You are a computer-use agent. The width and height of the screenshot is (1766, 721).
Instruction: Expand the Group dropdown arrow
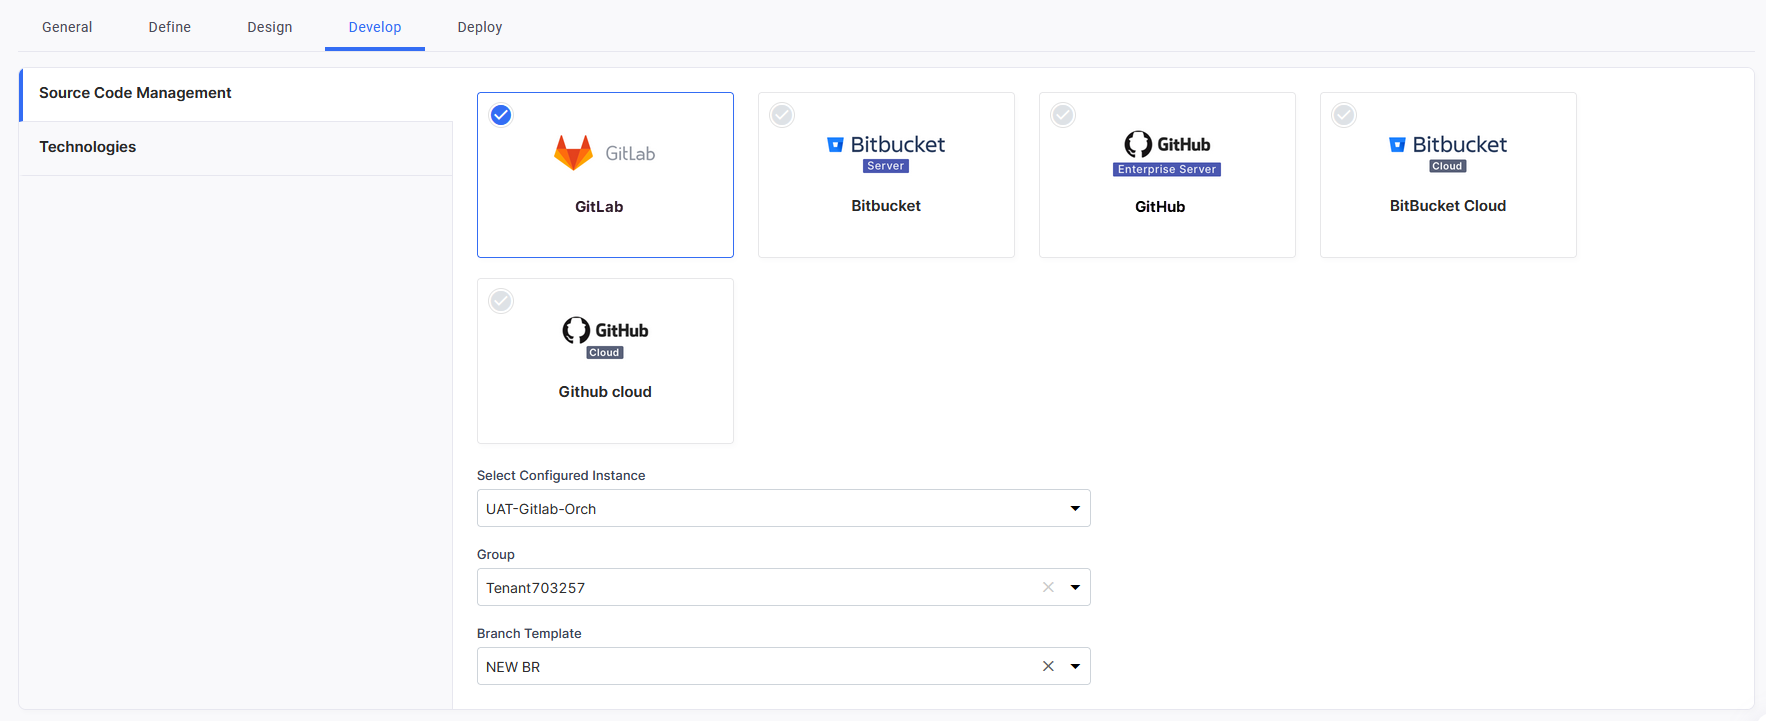[1075, 587]
